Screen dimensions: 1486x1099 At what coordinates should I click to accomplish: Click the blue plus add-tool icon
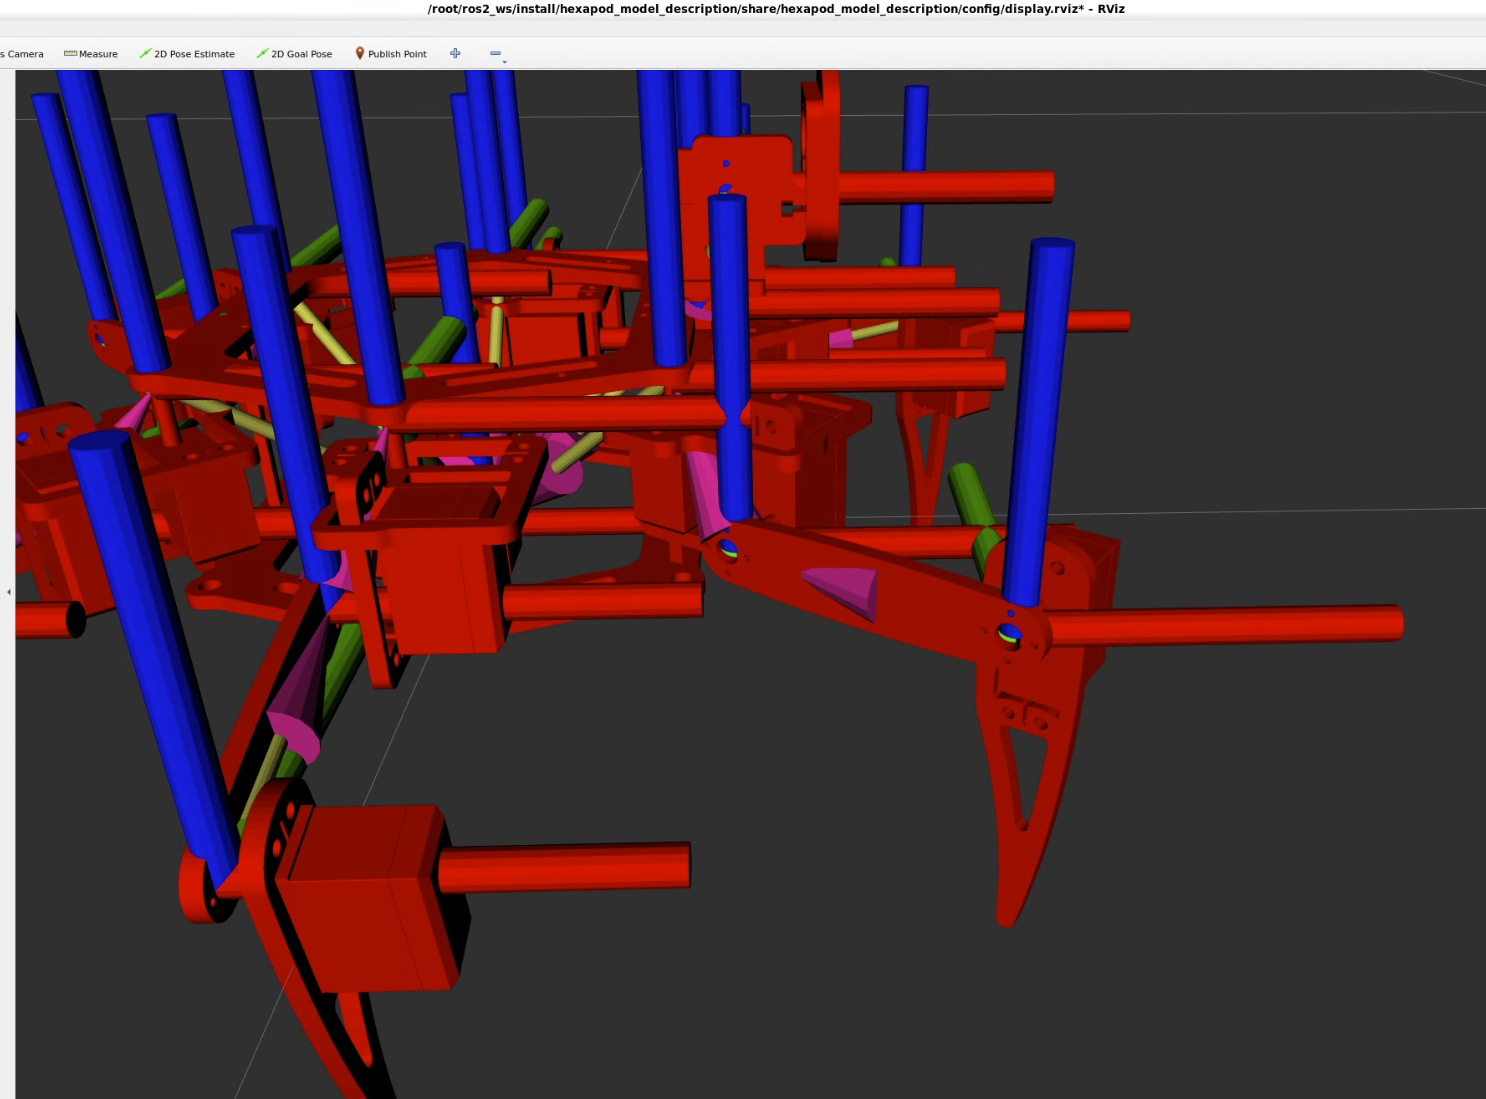click(x=455, y=53)
